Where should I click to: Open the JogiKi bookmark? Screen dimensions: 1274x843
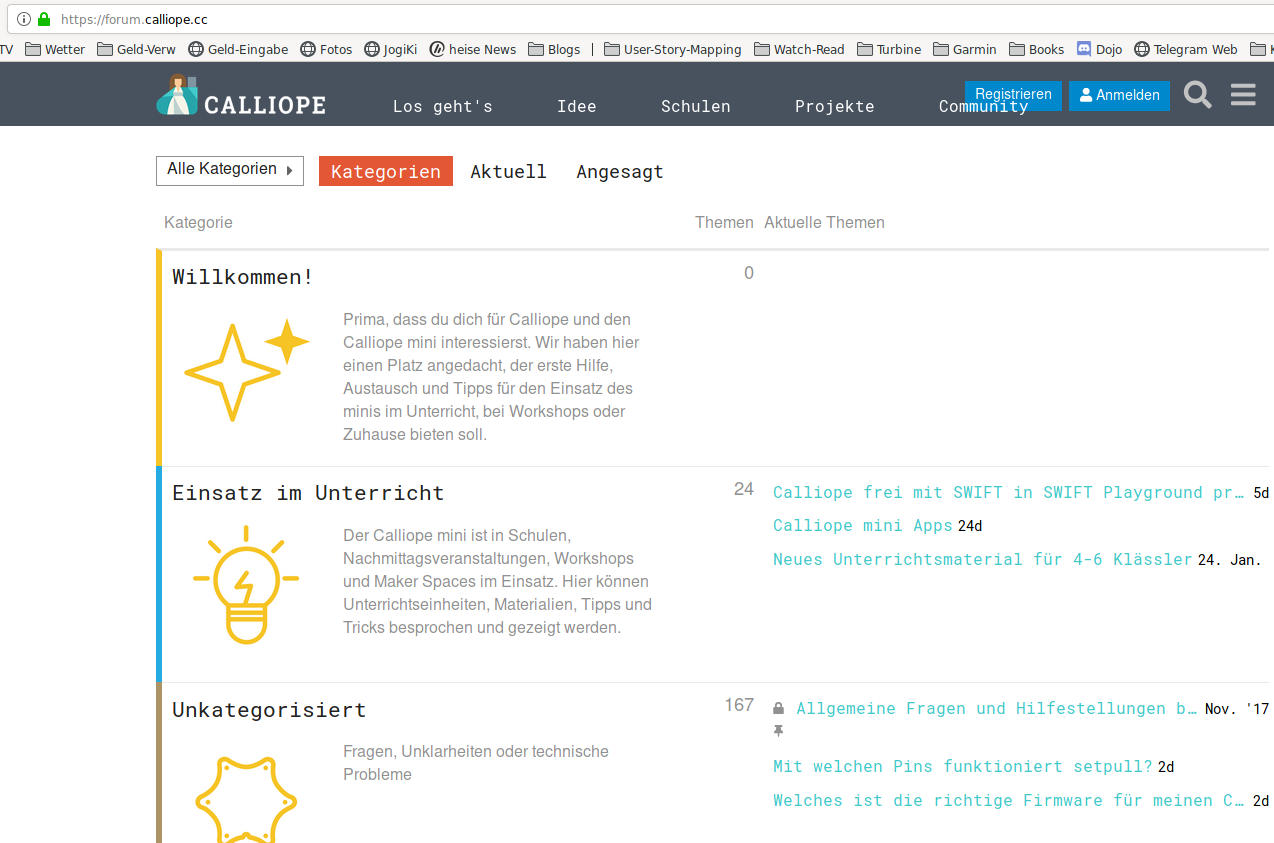click(391, 49)
